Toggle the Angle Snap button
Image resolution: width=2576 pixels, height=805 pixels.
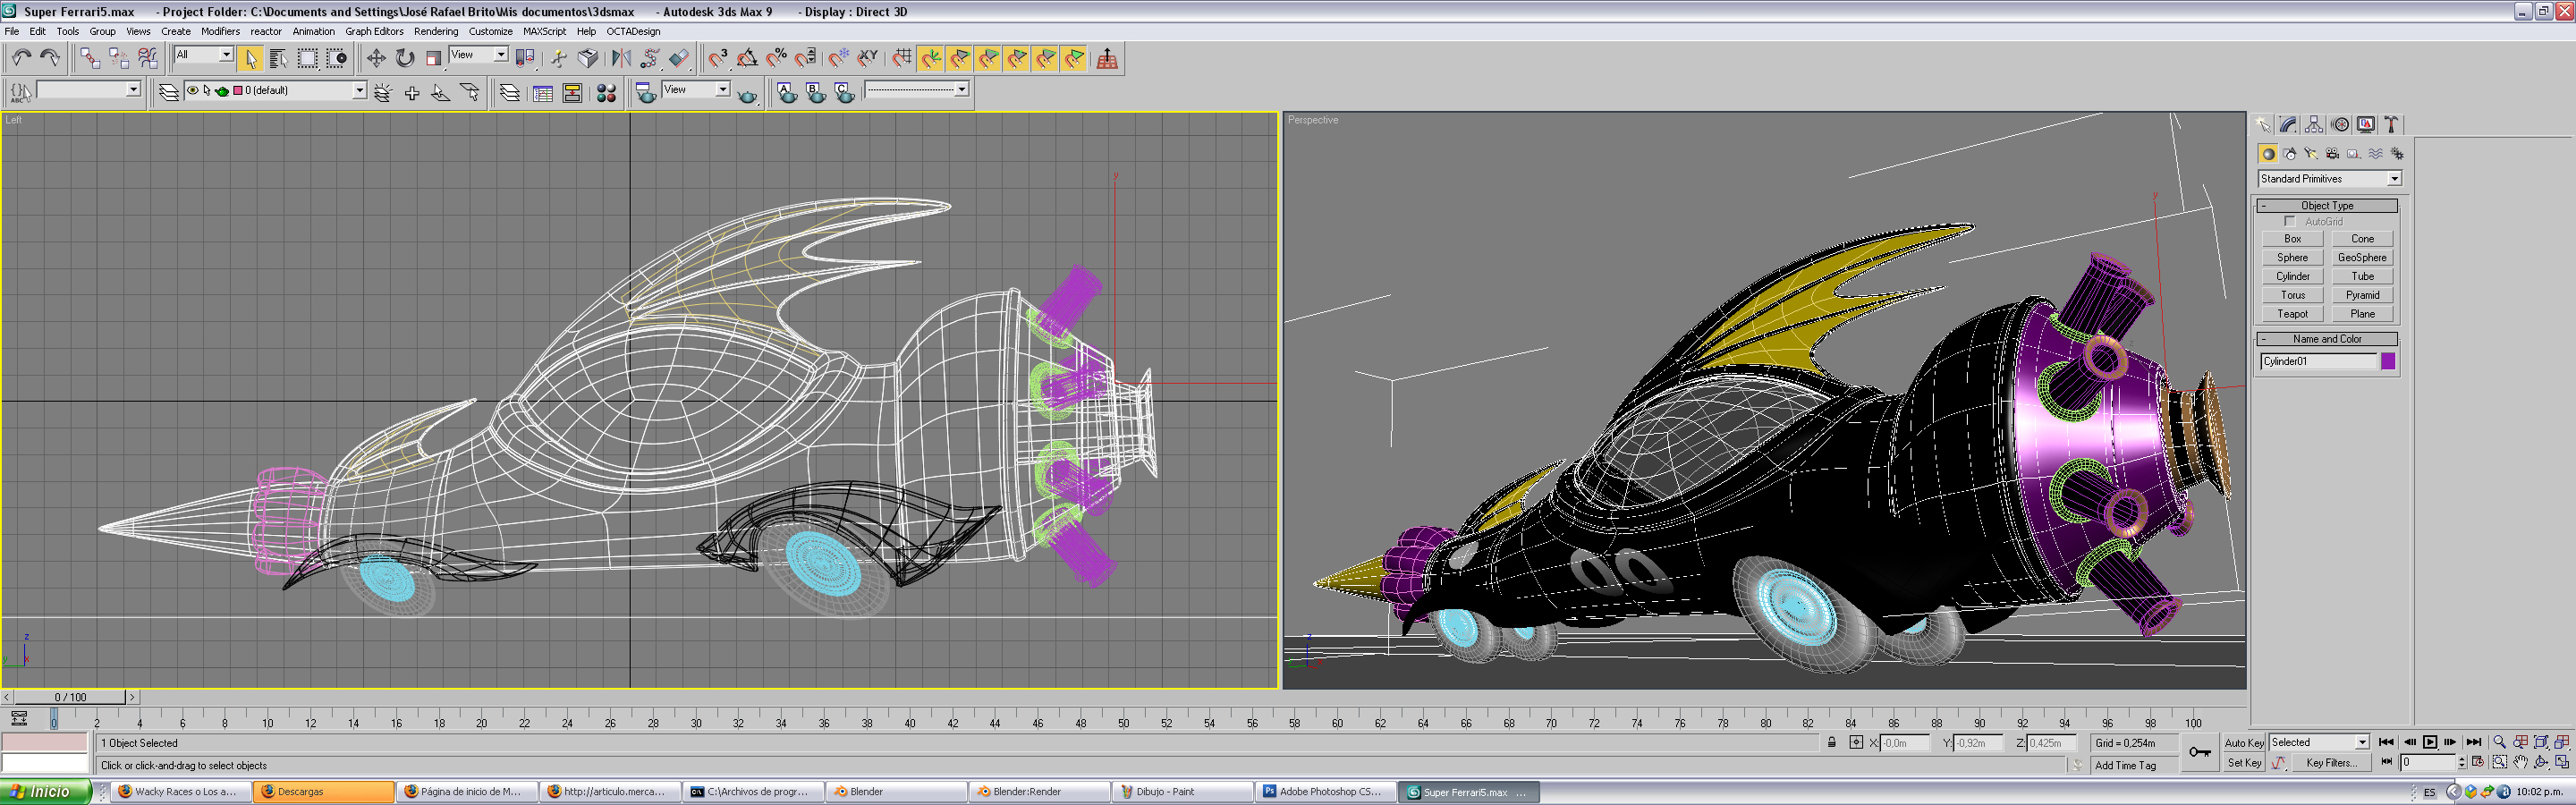coord(746,59)
